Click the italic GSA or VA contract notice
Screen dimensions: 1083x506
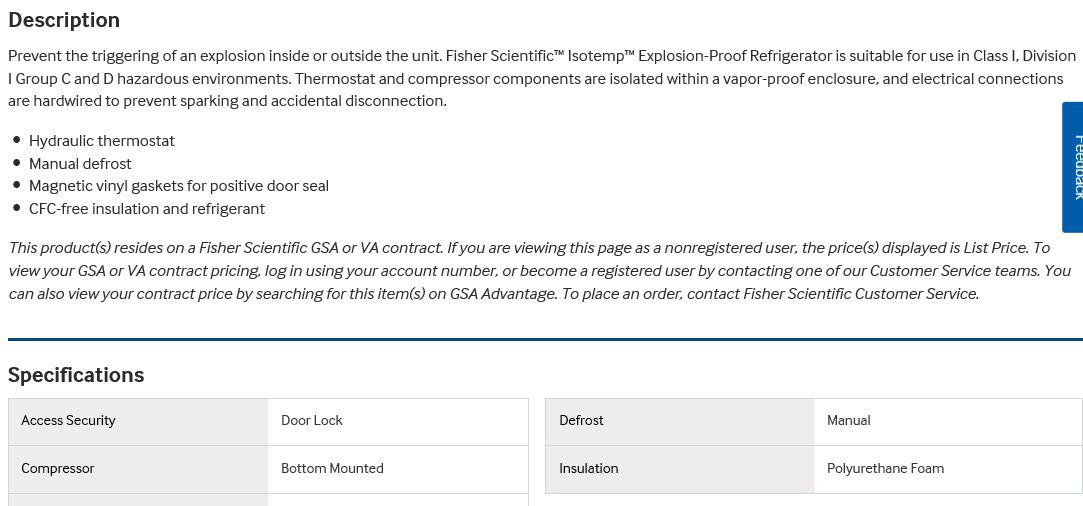point(540,270)
